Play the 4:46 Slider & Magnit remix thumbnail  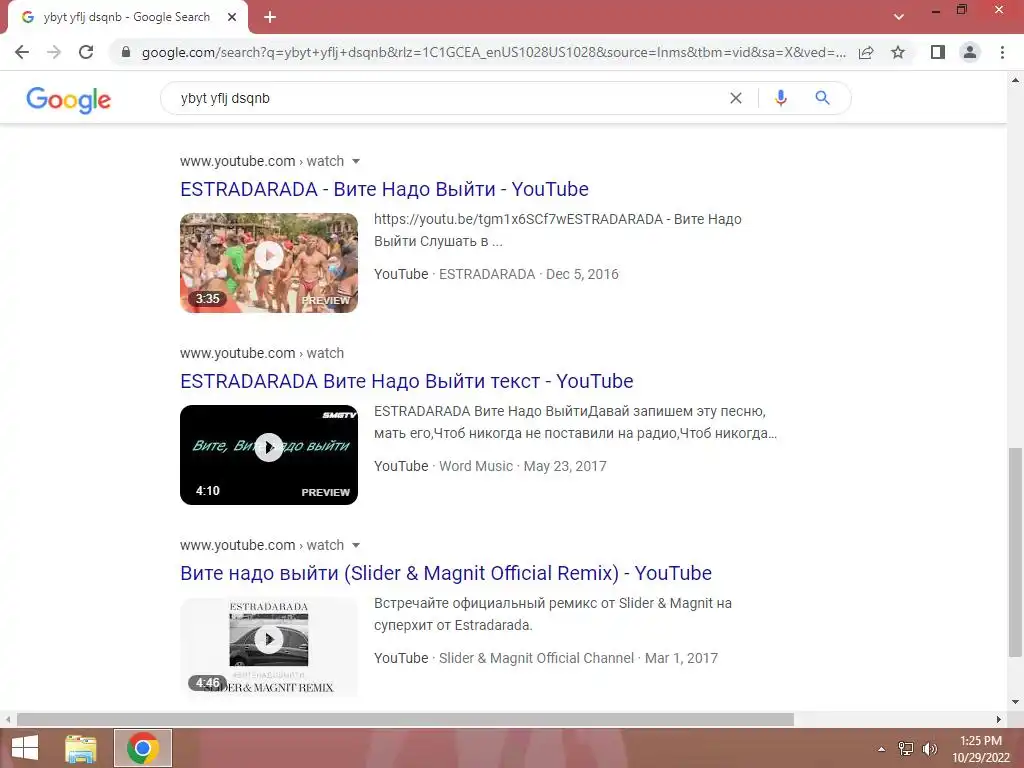(269, 647)
